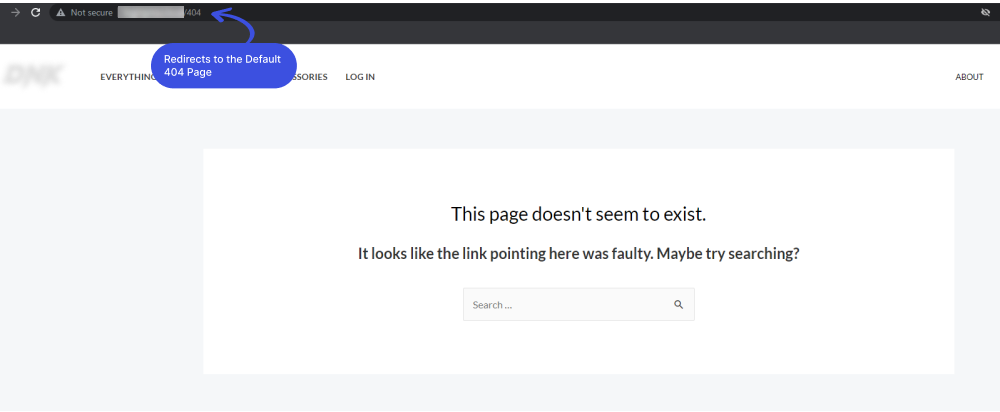Reload the page with the refresh icon
This screenshot has width=1000, height=412.
point(36,12)
